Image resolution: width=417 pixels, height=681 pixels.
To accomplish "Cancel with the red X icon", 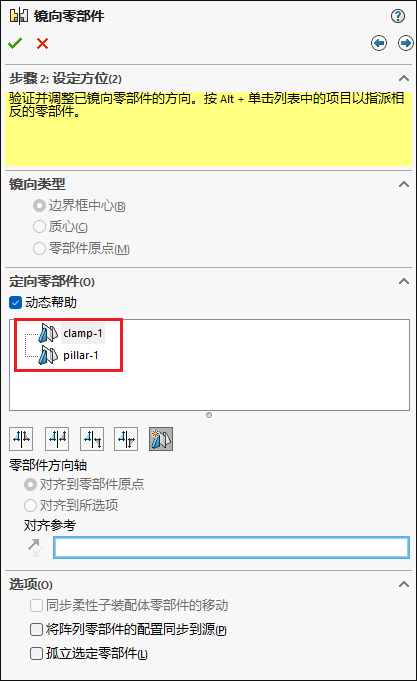I will pos(42,43).
